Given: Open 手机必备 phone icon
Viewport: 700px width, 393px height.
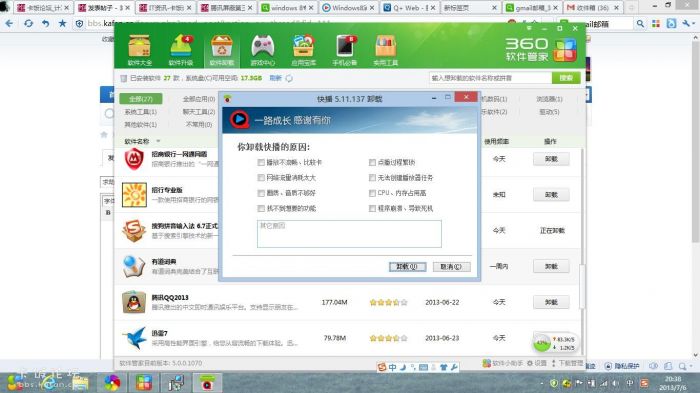Looking at the screenshot, I should (x=345, y=50).
